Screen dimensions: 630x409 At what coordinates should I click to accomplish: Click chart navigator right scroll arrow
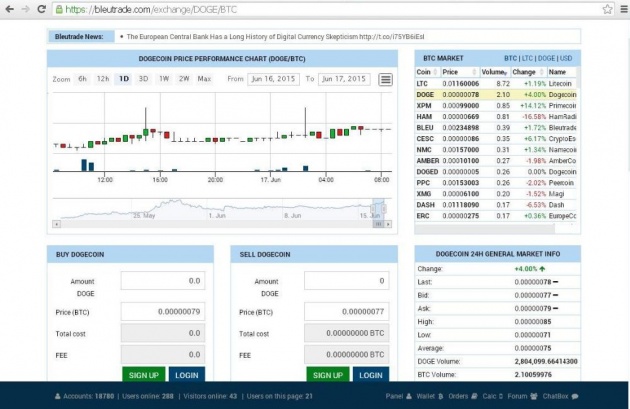(388, 224)
